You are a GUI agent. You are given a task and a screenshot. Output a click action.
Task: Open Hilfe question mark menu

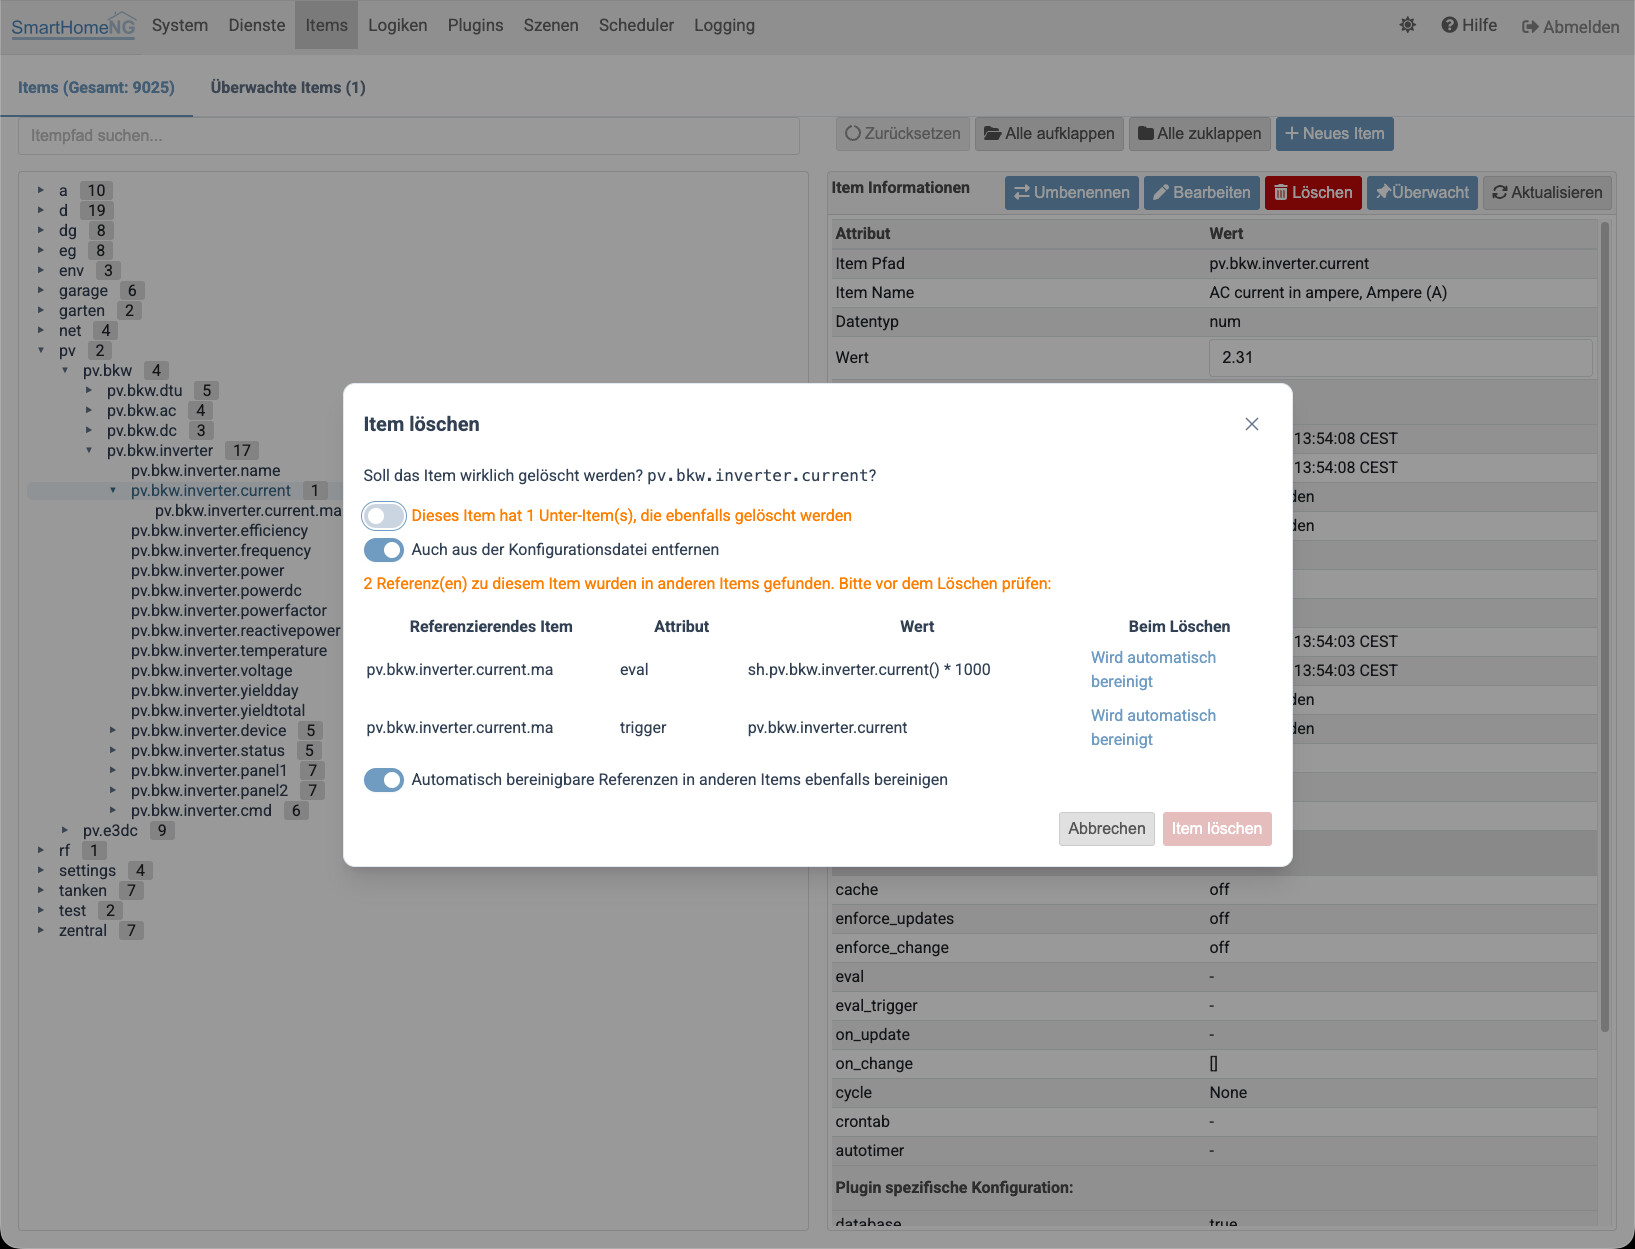(x=1469, y=25)
